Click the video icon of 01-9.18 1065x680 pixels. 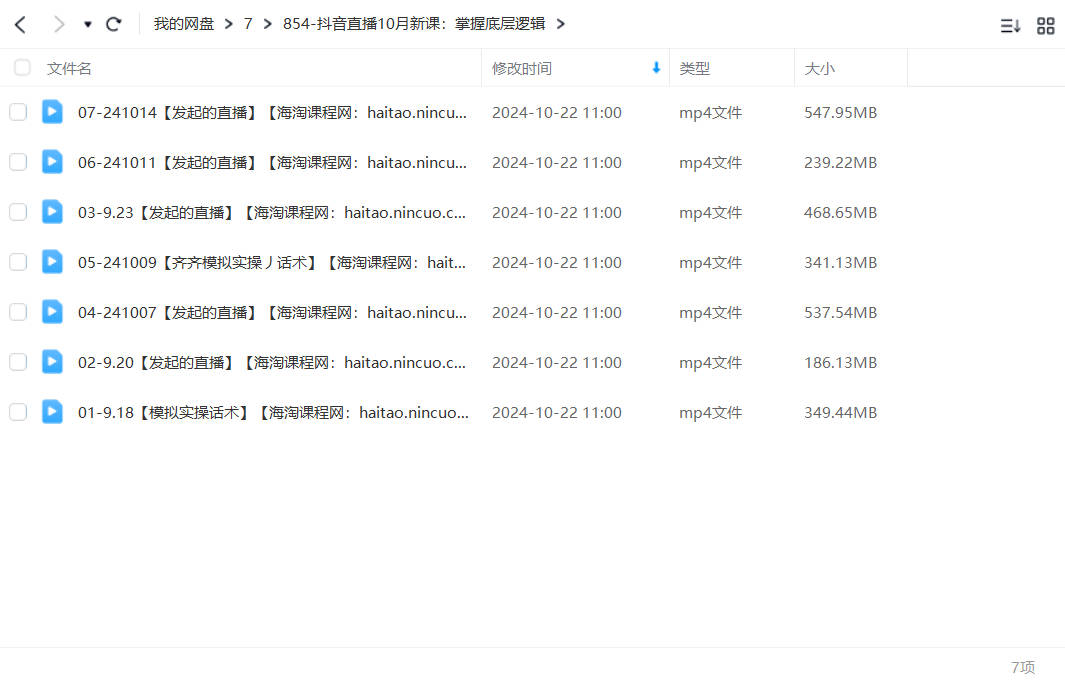52,411
